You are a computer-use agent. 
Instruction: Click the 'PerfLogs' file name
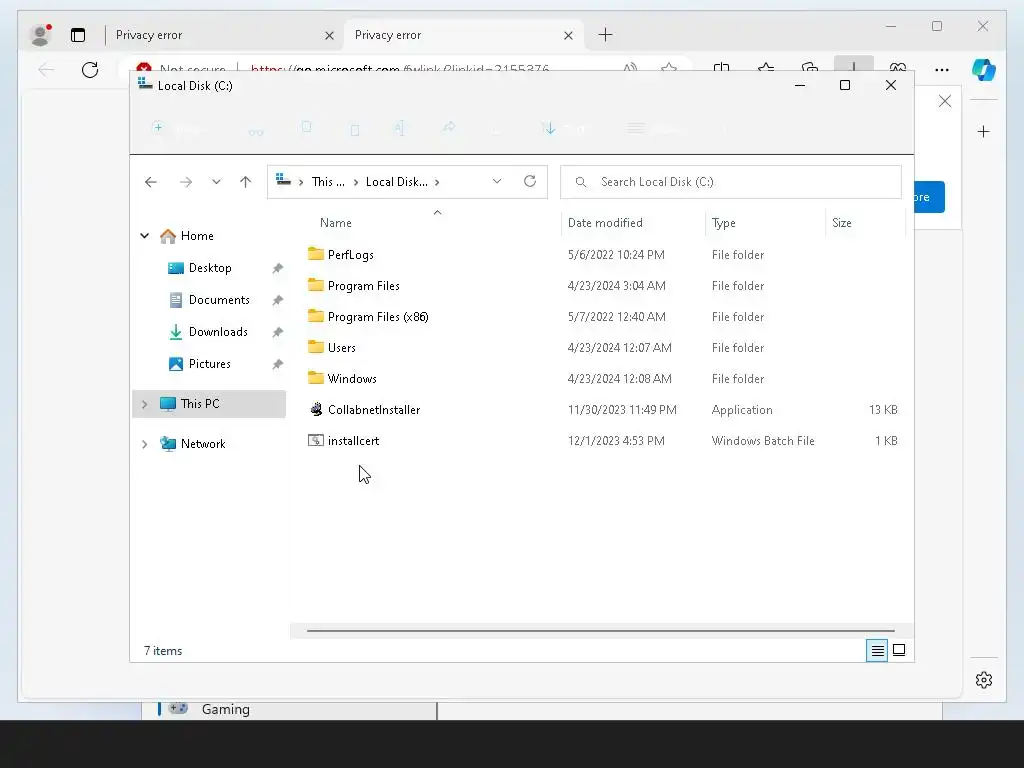351,255
